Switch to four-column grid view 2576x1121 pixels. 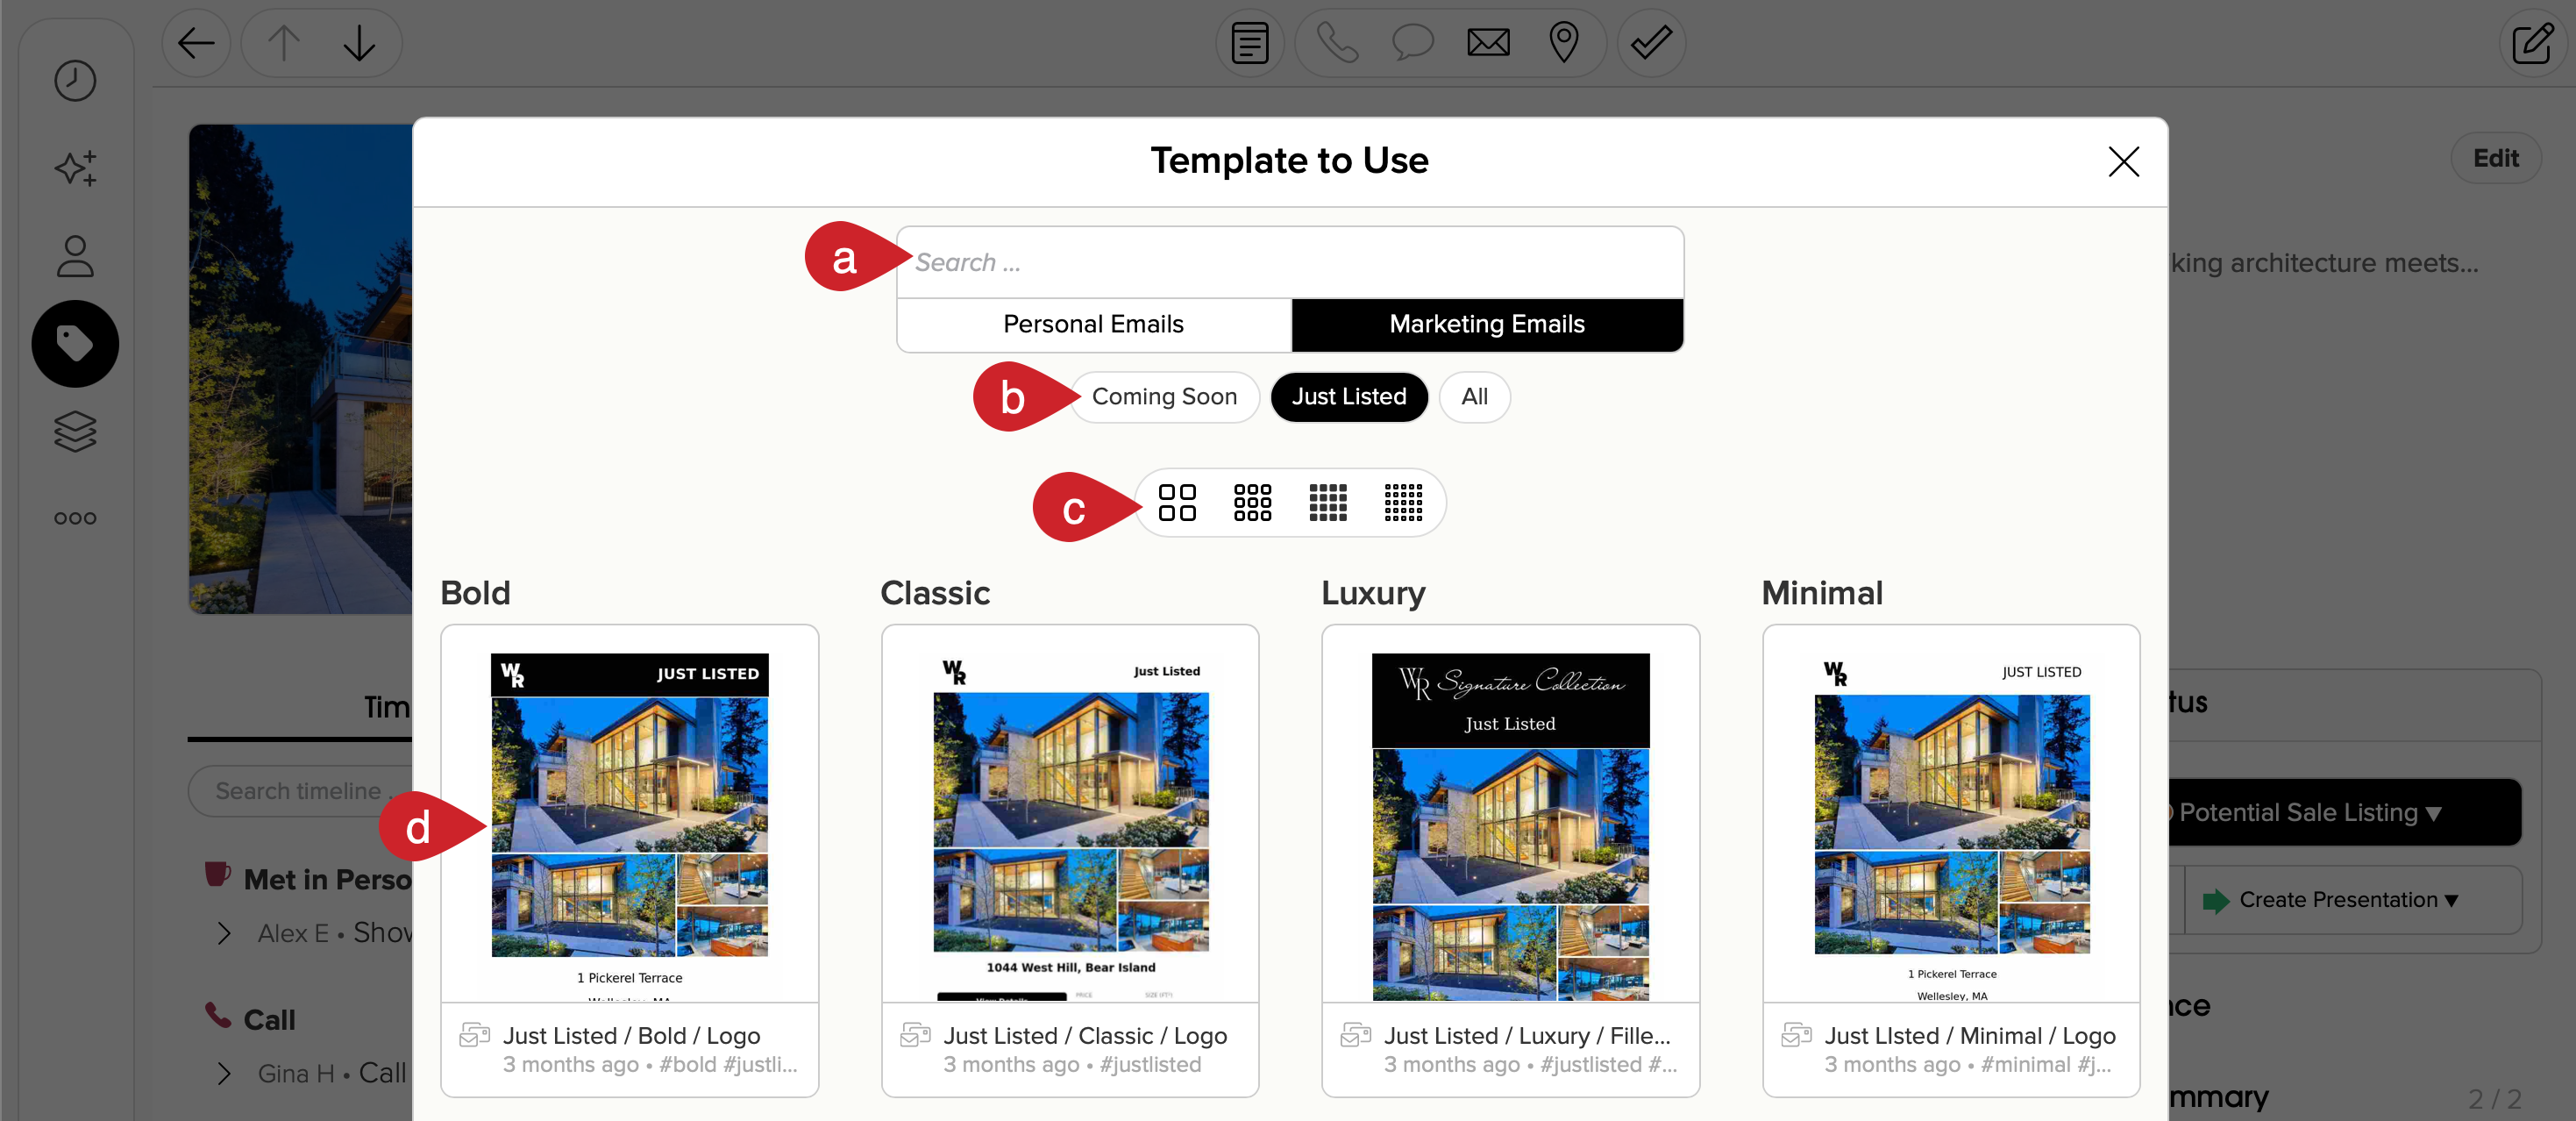tap(1328, 503)
